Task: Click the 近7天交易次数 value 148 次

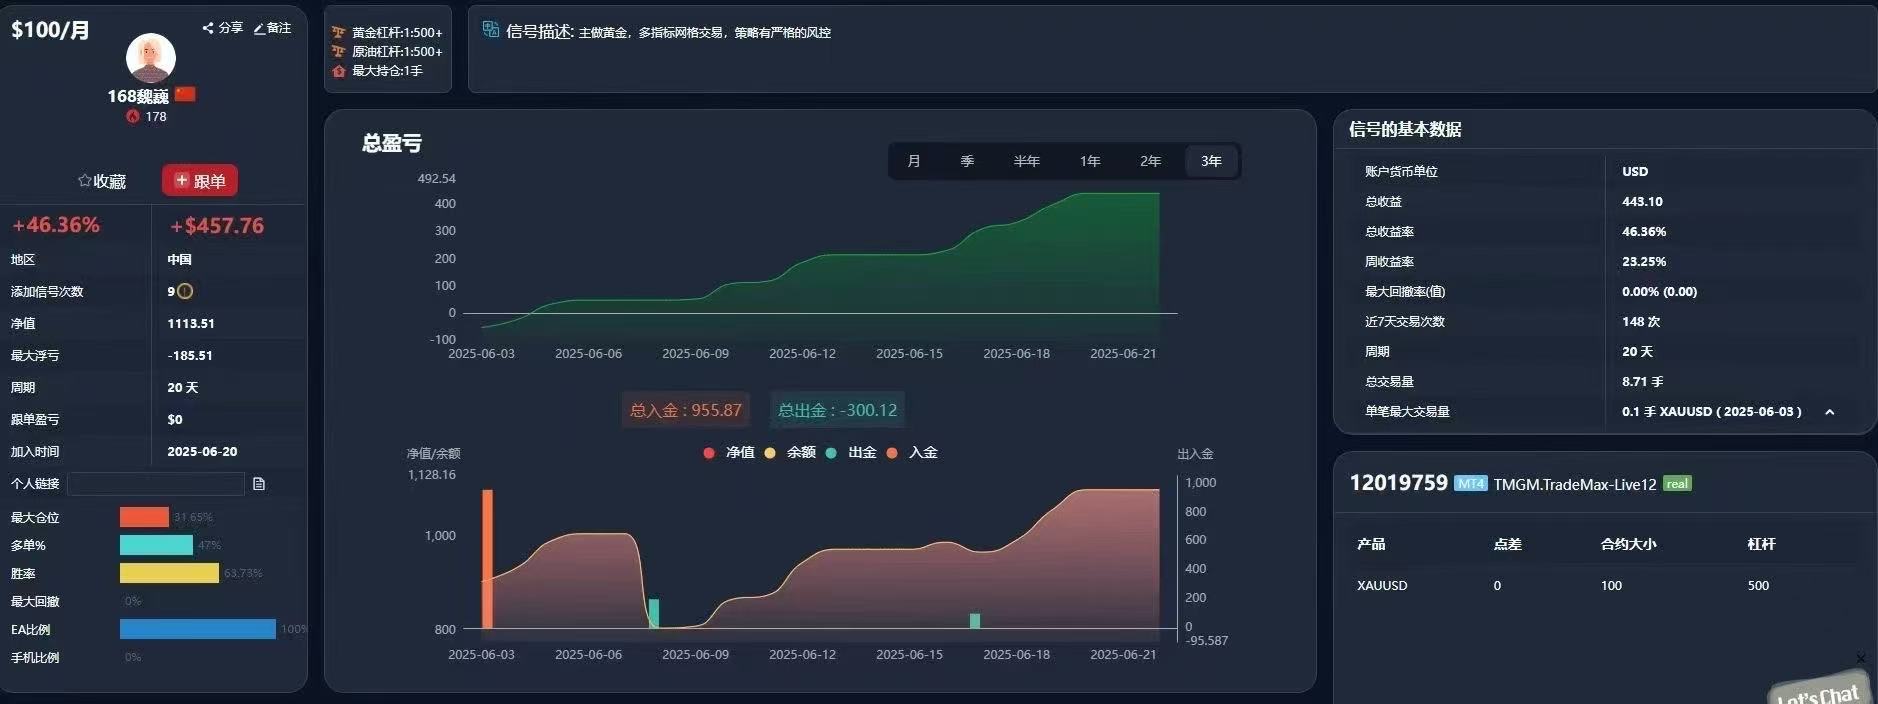Action: (1641, 322)
